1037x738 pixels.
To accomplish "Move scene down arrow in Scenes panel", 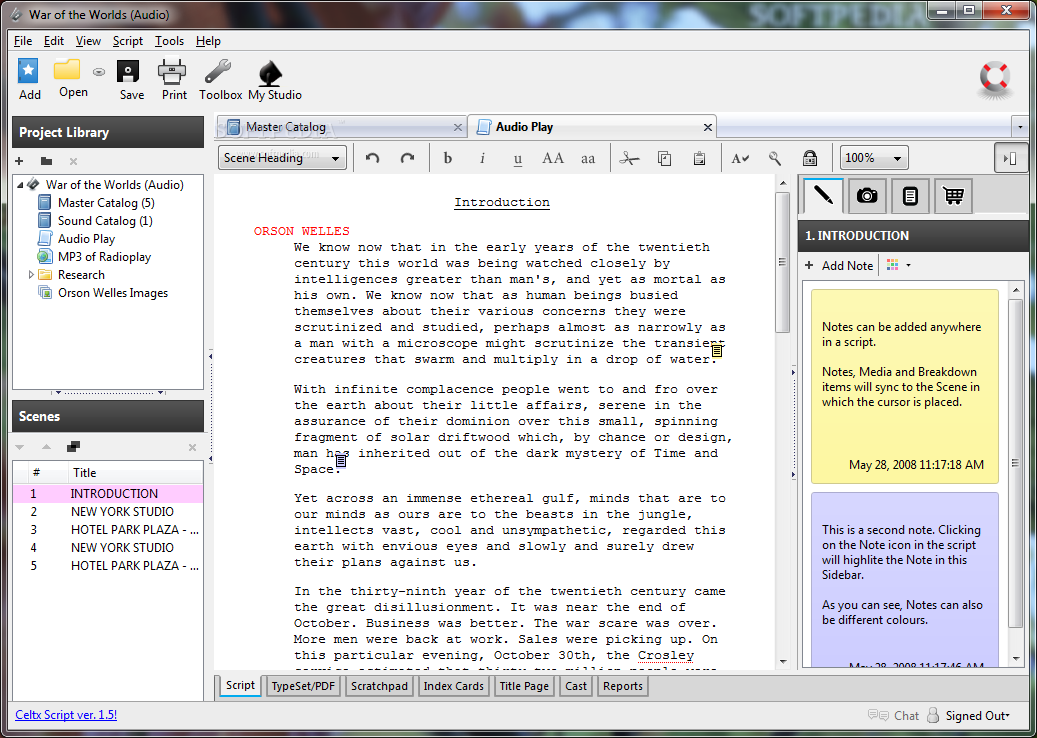I will click(19, 447).
